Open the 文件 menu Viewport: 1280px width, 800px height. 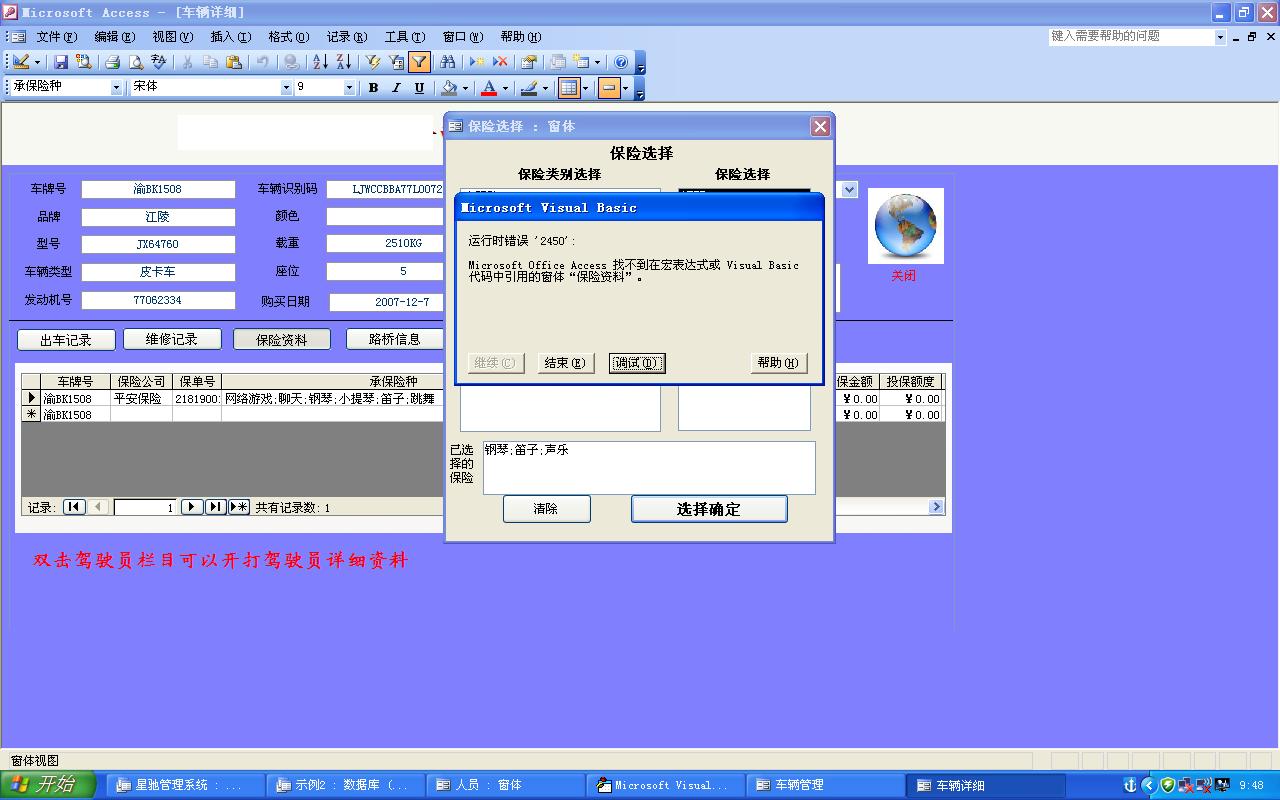(56, 37)
